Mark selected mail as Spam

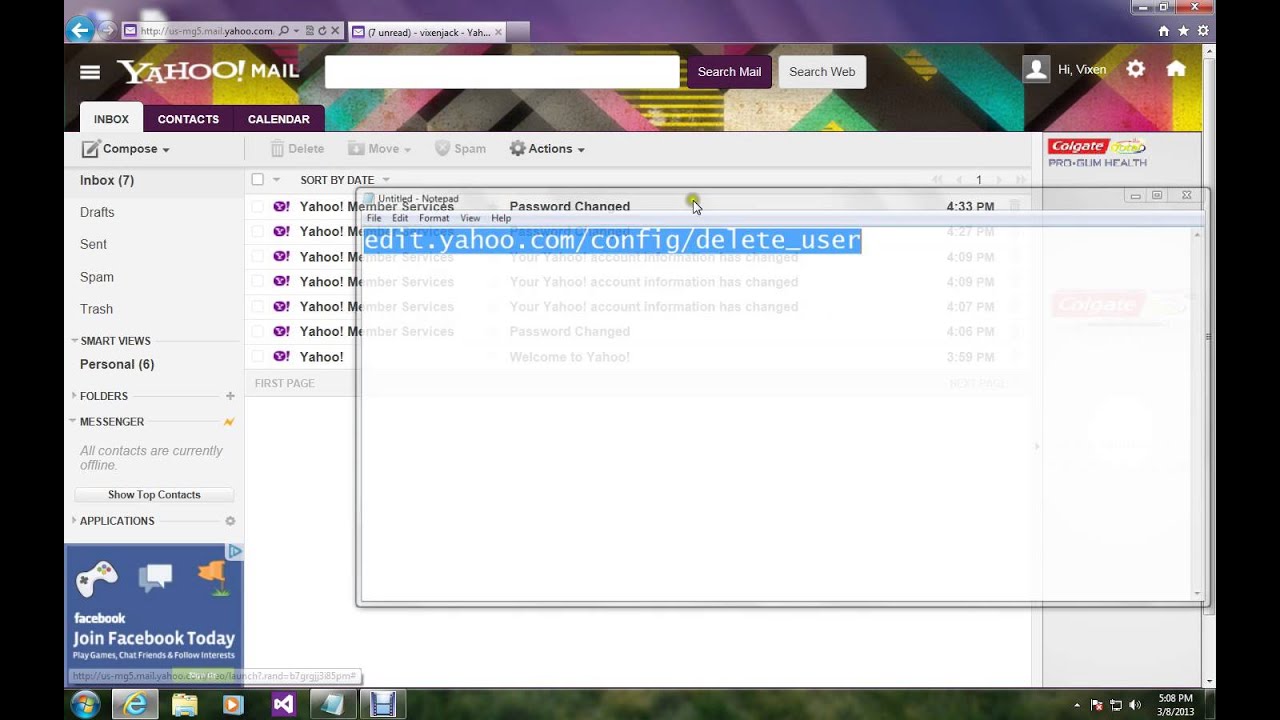coord(460,149)
